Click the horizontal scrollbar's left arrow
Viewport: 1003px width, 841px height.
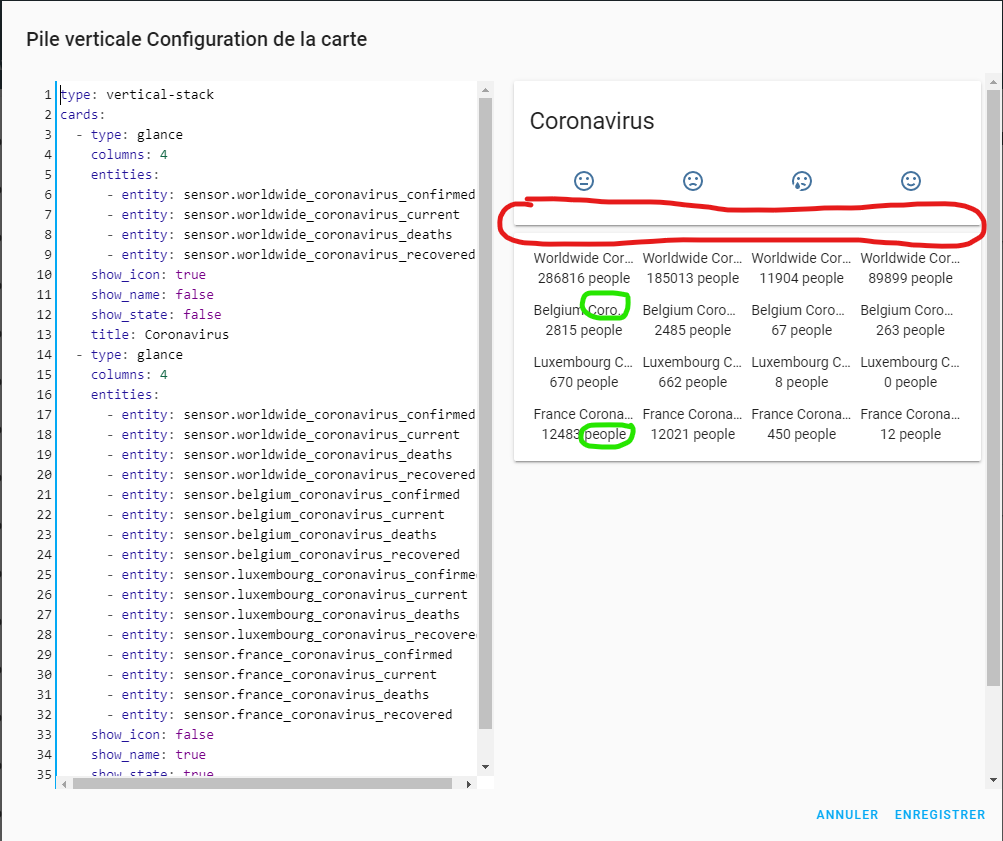(x=65, y=783)
